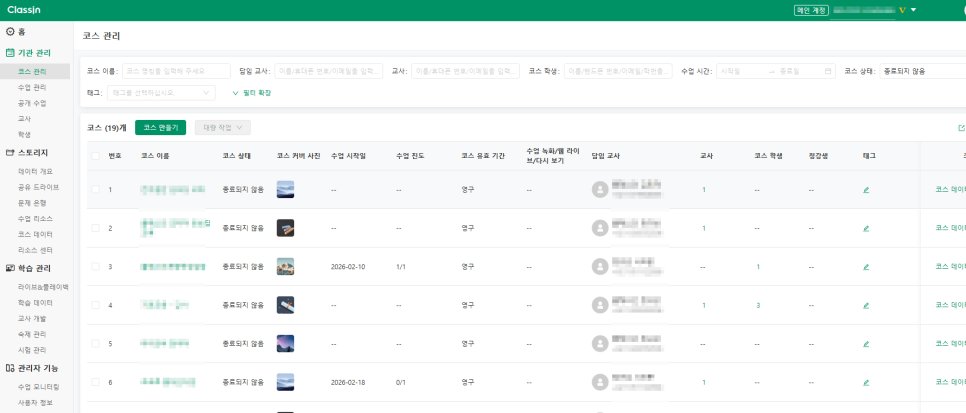966x413 pixels.
Task: Click the teacher avatar in row 6
Action: [x=600, y=382]
